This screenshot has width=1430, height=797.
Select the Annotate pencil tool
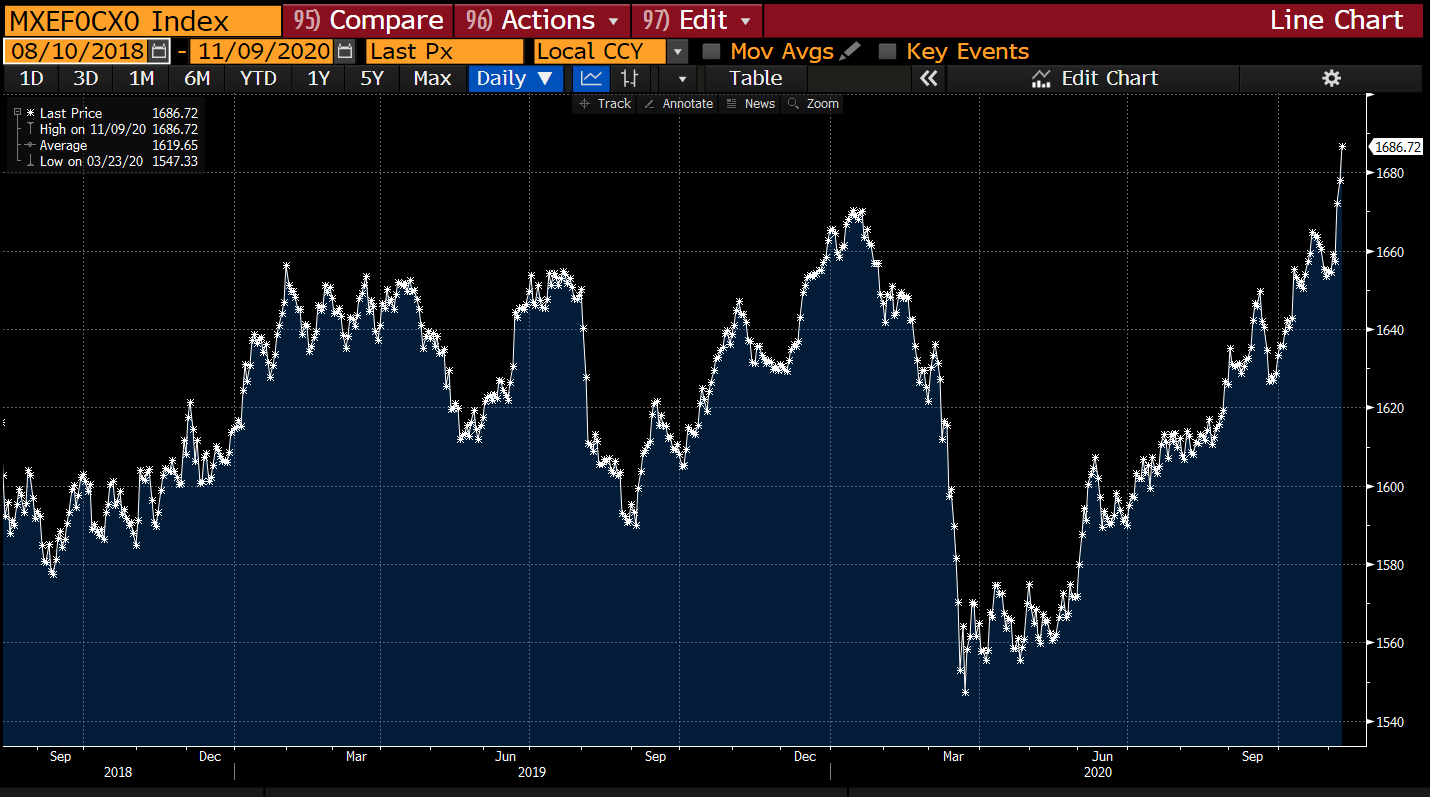[x=678, y=103]
